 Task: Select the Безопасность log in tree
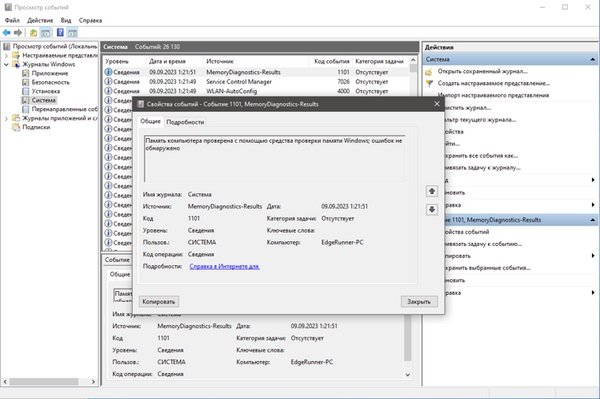[51, 82]
